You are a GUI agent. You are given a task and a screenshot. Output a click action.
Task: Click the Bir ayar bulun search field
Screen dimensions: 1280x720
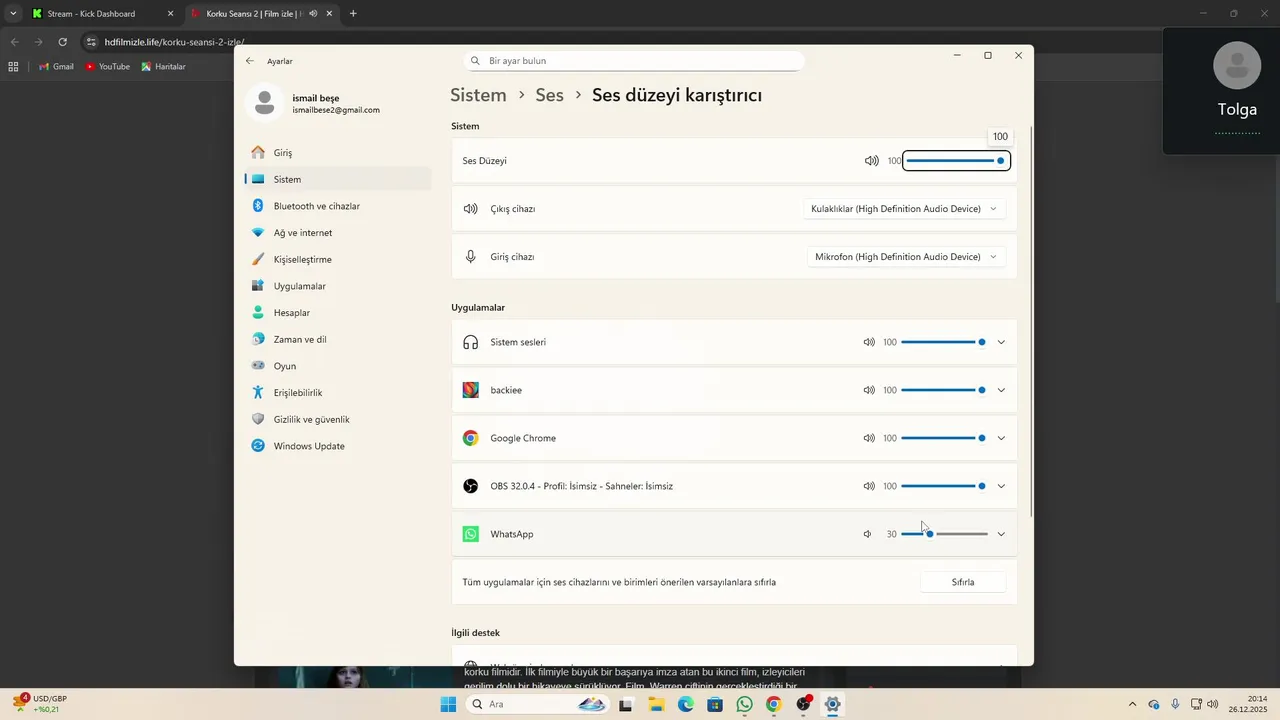click(x=640, y=61)
